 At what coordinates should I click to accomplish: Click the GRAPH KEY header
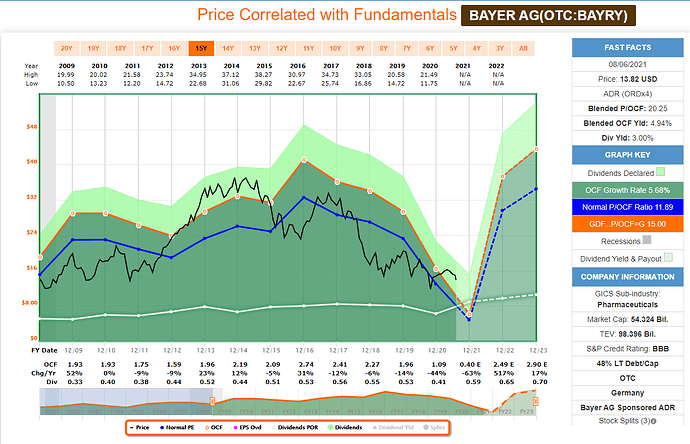[x=628, y=155]
